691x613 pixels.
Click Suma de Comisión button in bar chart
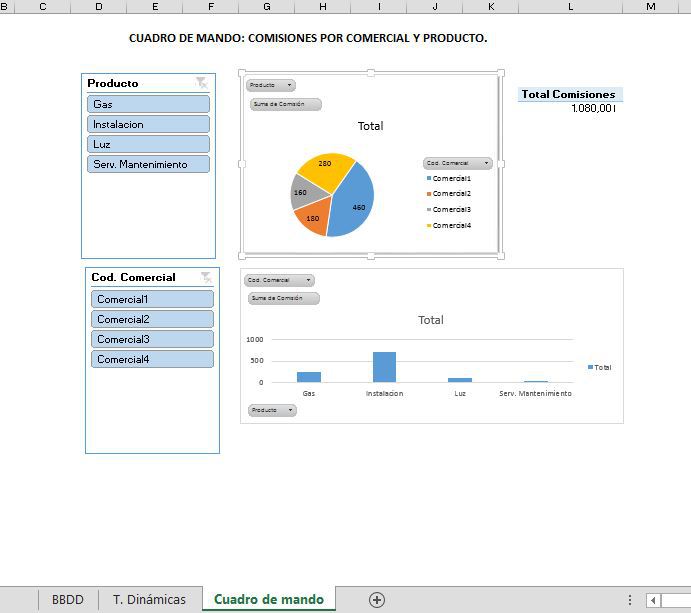(284, 298)
